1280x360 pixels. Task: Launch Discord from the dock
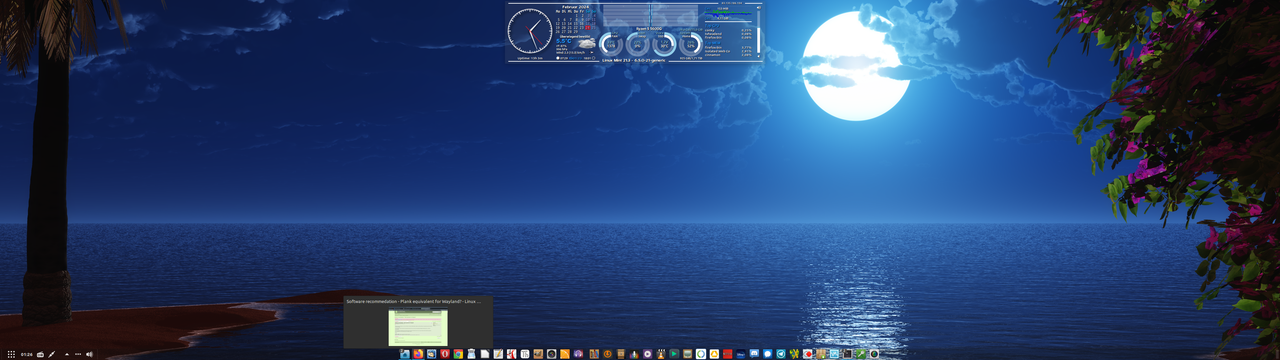(754, 354)
